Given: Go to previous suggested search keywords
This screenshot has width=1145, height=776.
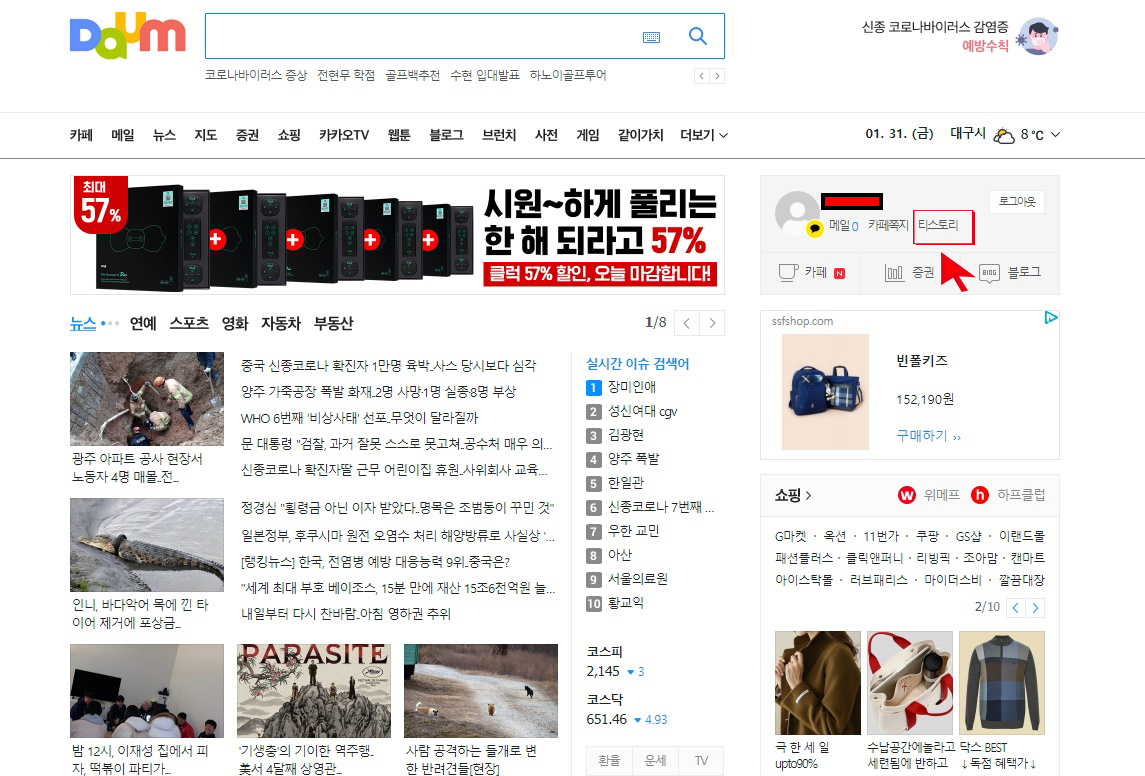Looking at the screenshot, I should pyautogui.click(x=701, y=76).
